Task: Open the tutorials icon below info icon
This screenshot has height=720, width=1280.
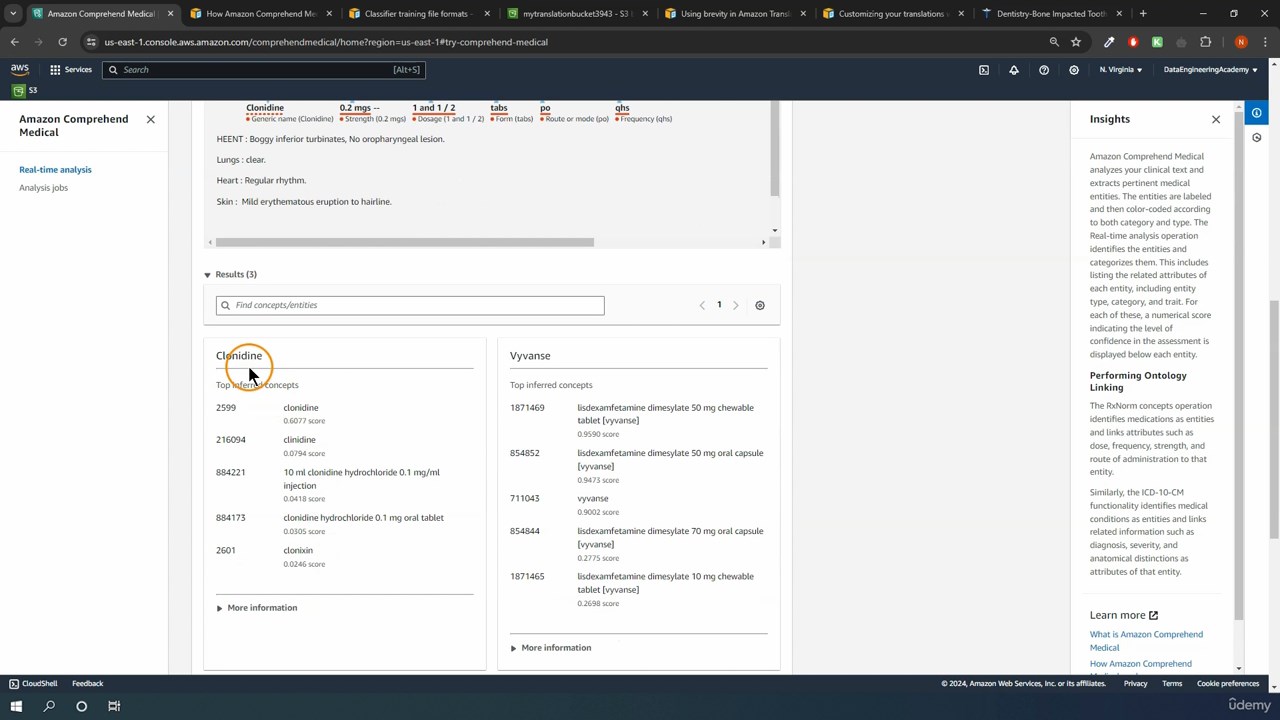Action: coord(1257,138)
